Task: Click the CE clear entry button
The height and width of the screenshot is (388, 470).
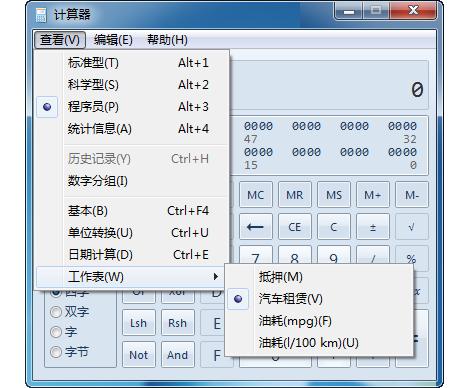Action: point(295,227)
